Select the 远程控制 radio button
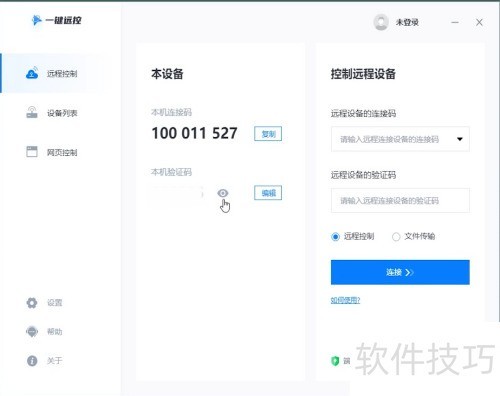This screenshot has height=396, width=500. click(x=353, y=236)
